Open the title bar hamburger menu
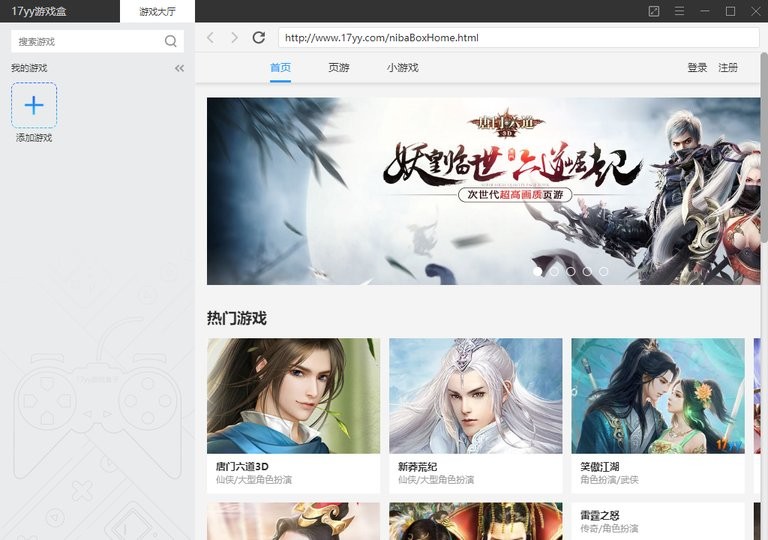 point(679,11)
